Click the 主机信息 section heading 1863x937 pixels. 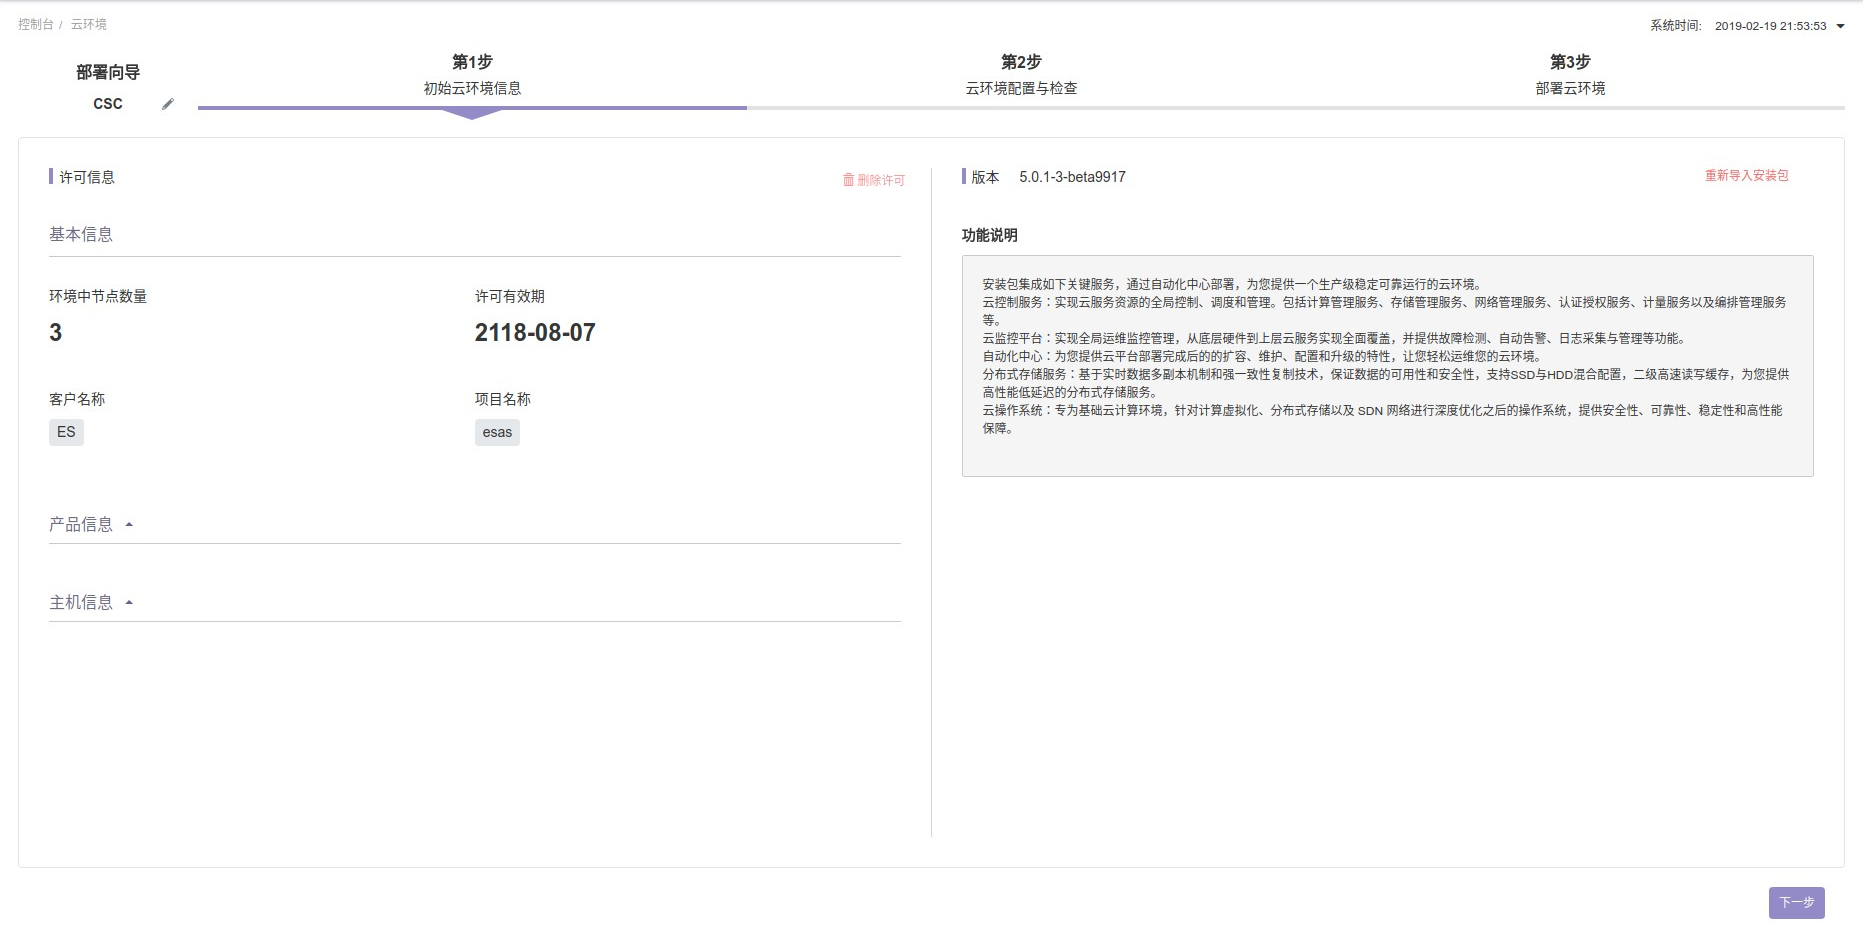[81, 603]
